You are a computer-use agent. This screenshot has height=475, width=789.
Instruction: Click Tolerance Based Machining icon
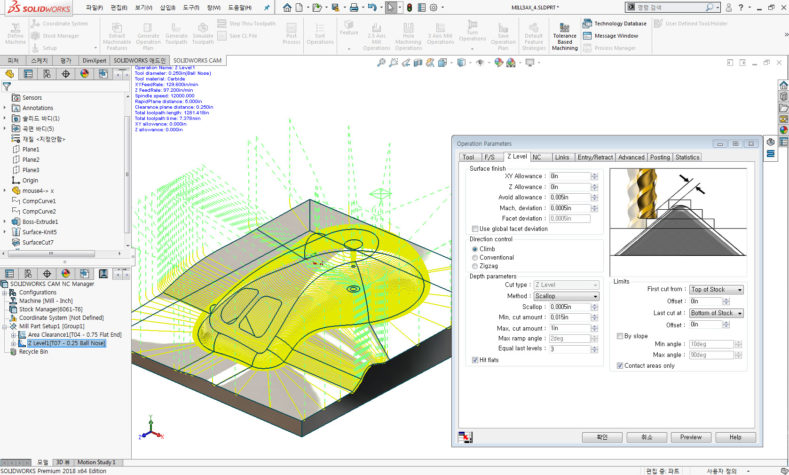click(564, 26)
